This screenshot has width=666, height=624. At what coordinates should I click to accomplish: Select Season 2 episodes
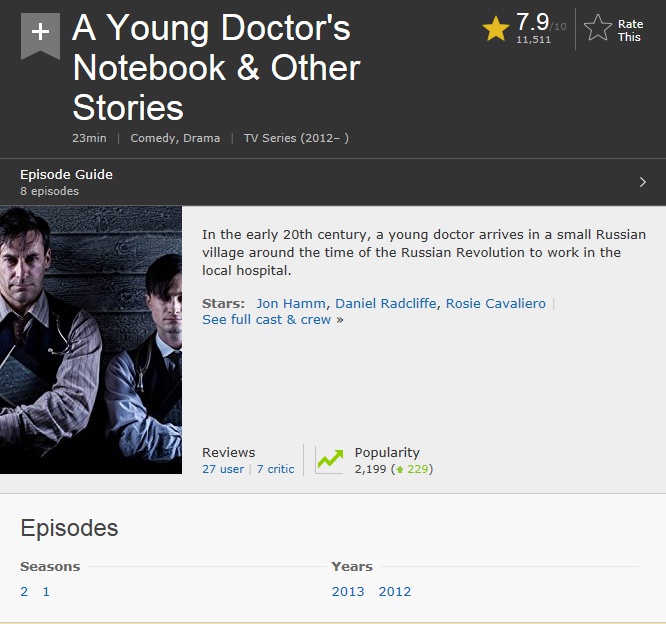click(x=24, y=591)
